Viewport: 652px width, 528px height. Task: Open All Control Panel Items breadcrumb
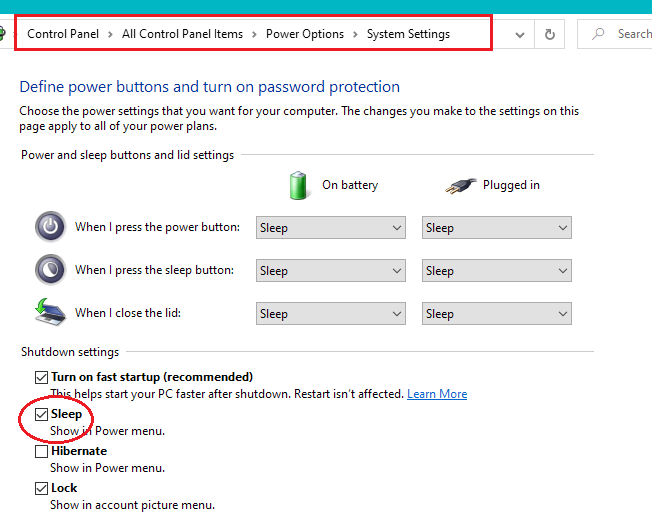[x=182, y=34]
